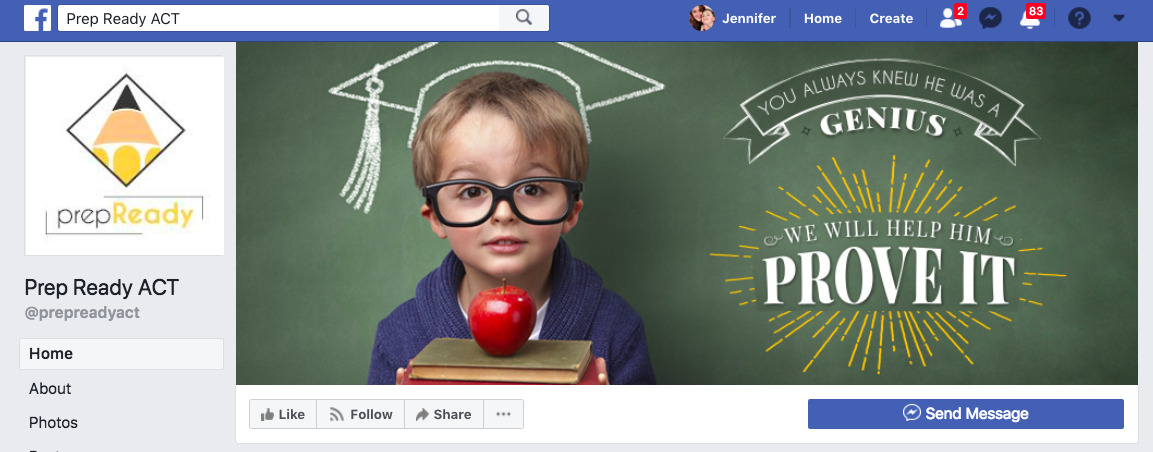The image size is (1153, 452).
Task: Click Home in the top navigation
Action: pyautogui.click(x=823, y=18)
